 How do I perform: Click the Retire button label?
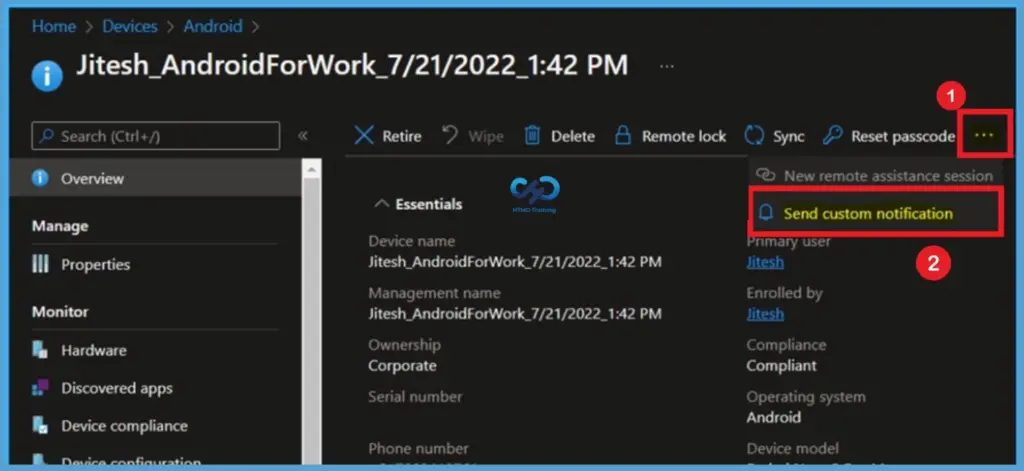point(402,136)
